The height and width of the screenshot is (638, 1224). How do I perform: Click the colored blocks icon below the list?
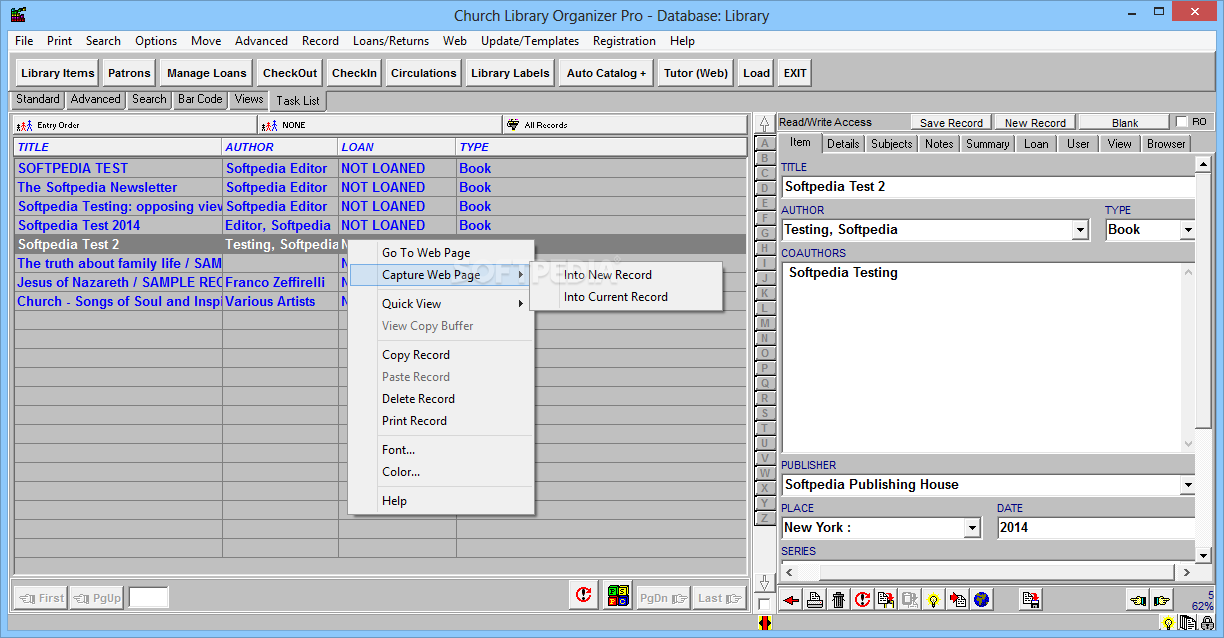(x=618, y=595)
